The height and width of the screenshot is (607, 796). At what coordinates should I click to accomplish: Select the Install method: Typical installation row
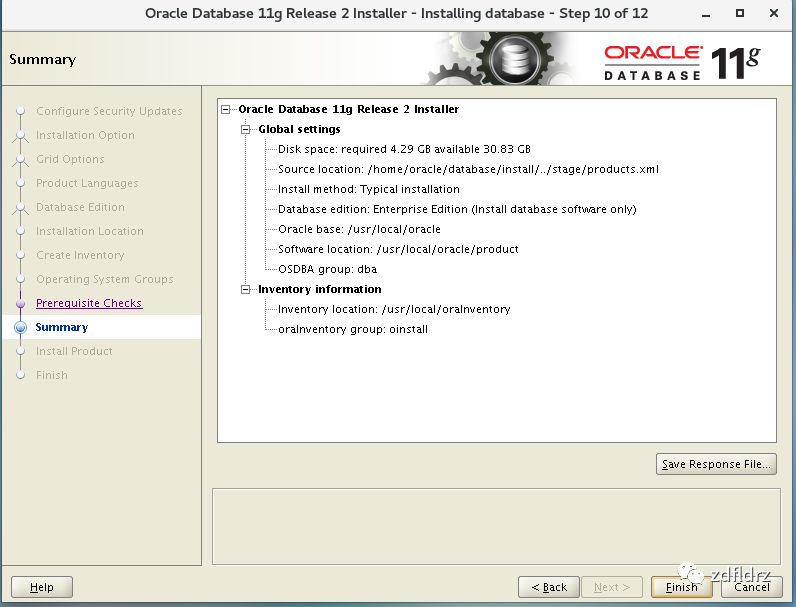[369, 189]
